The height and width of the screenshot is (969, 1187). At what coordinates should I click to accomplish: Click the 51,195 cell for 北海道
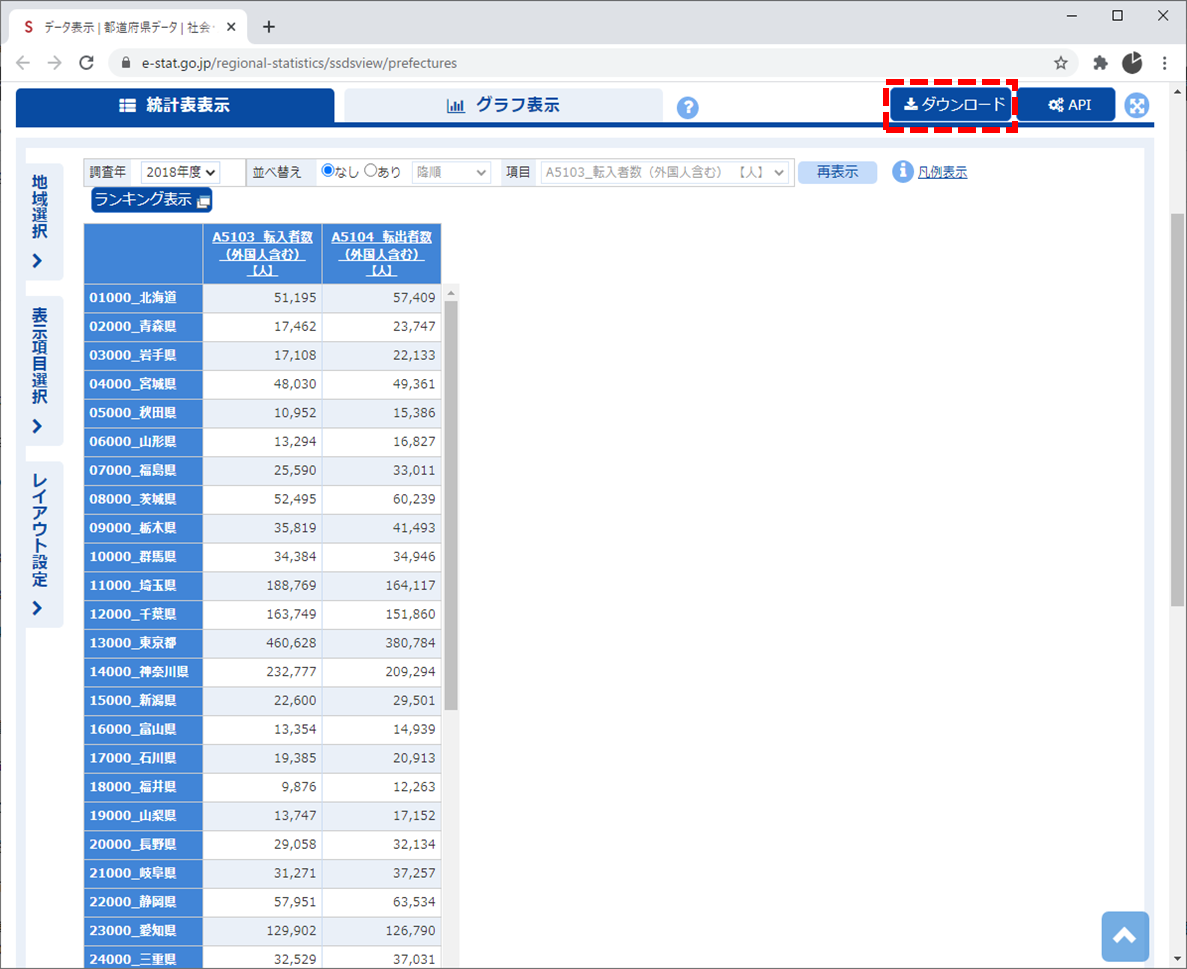(x=263, y=298)
